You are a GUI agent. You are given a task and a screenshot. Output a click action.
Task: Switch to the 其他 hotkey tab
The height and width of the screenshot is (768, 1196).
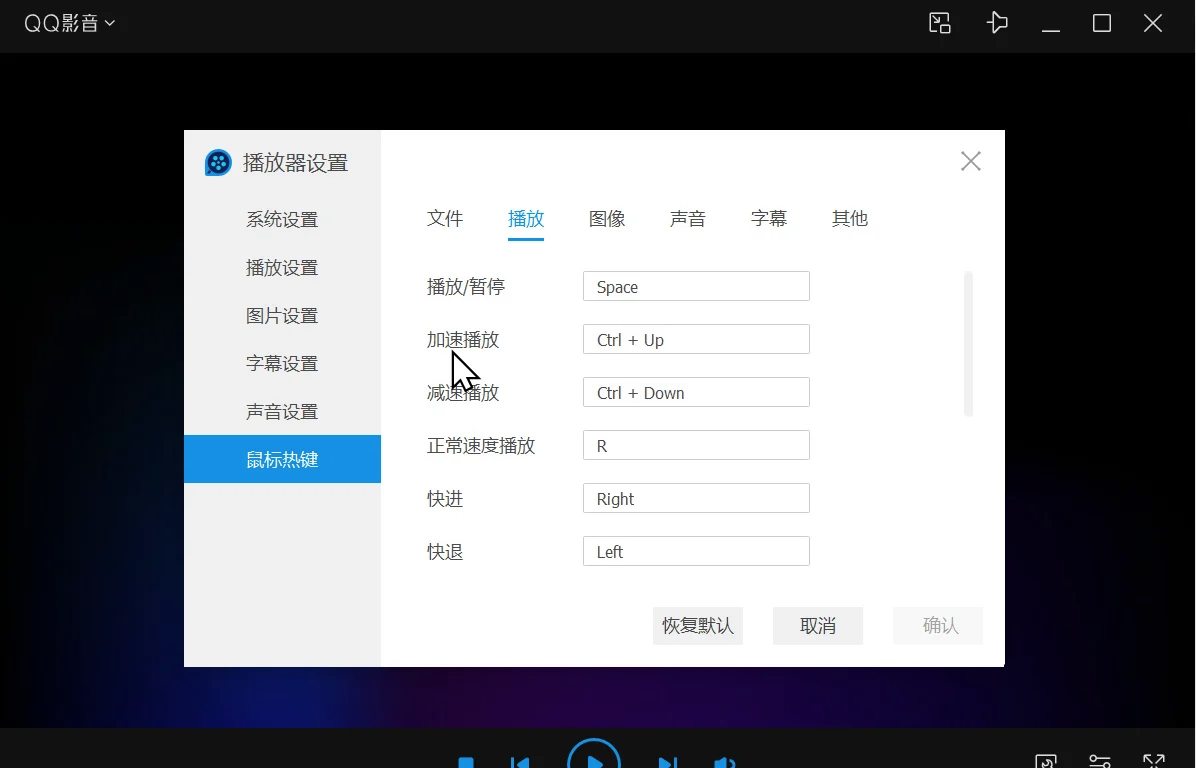click(850, 219)
